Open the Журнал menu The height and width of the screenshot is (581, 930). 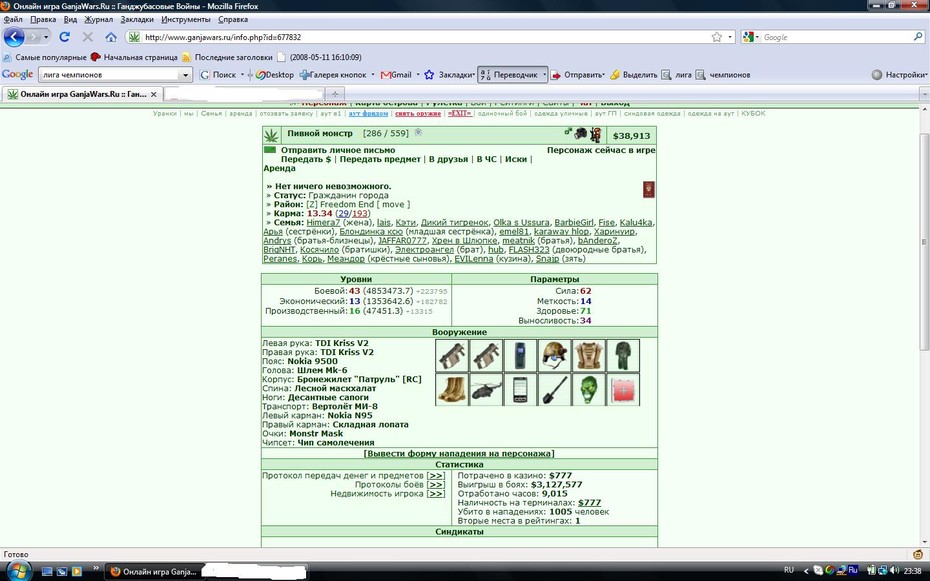tap(98, 20)
